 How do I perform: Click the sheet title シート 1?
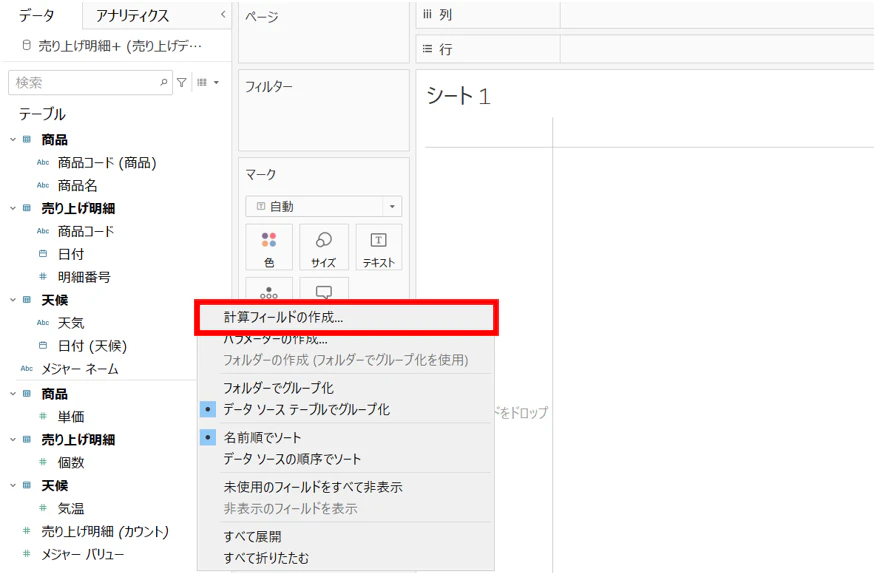pyautogui.click(x=458, y=96)
